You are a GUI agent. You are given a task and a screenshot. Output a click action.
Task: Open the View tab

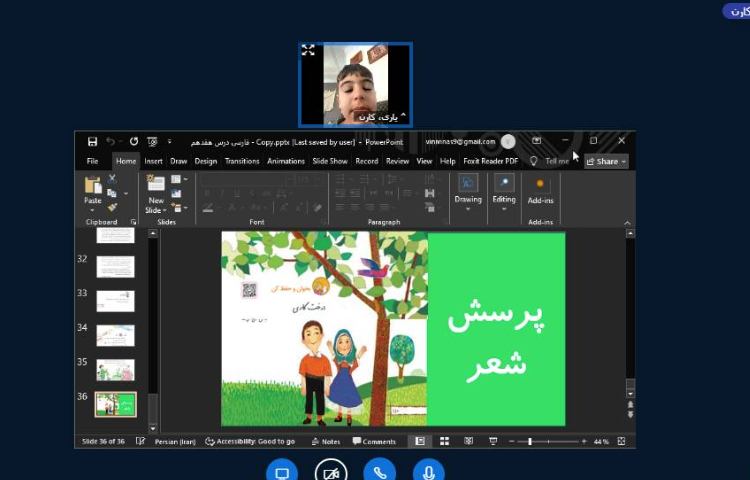tap(424, 162)
